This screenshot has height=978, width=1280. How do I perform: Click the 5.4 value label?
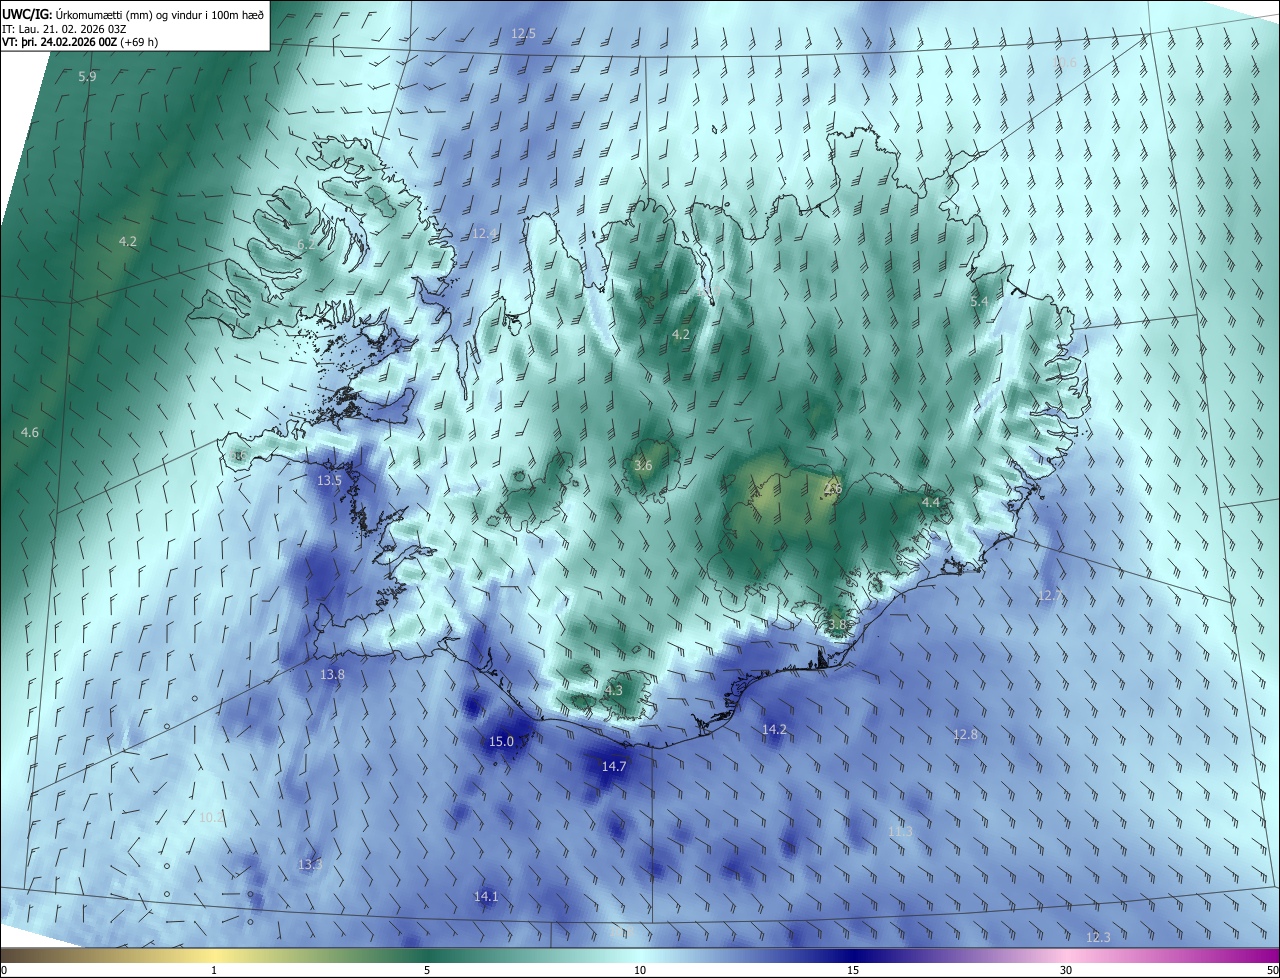[x=979, y=301]
